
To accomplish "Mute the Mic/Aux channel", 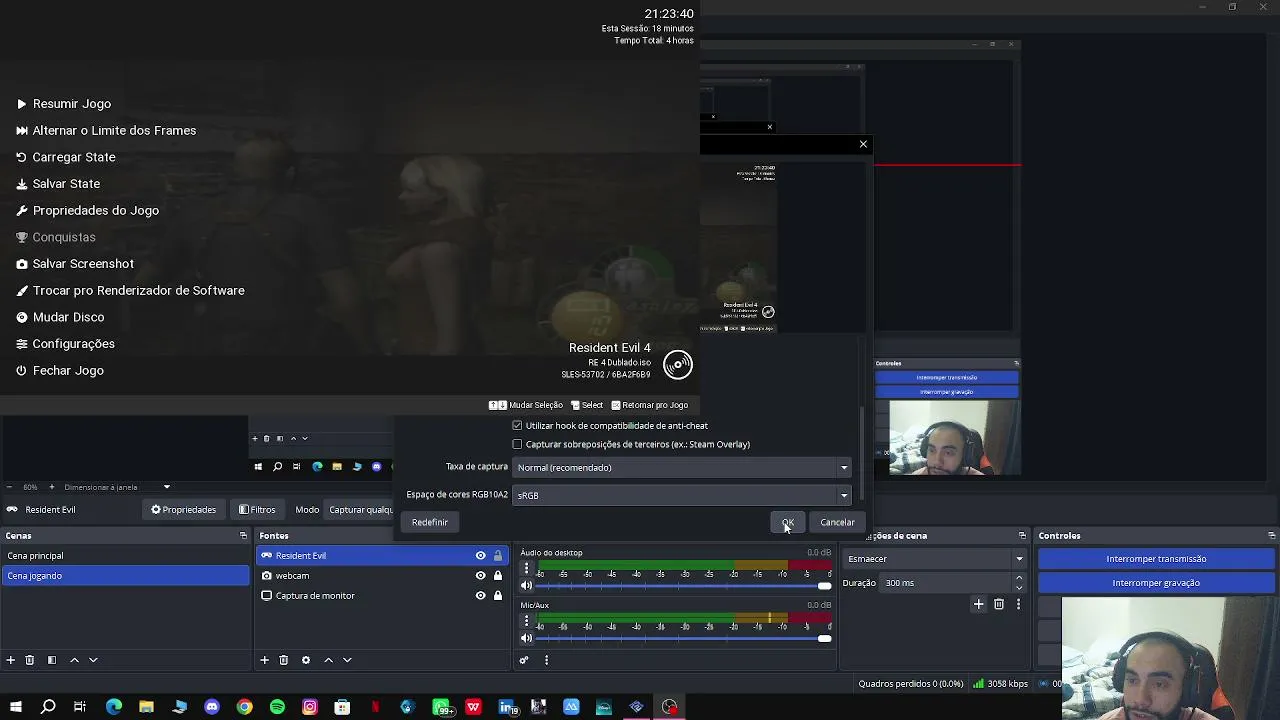I will tap(527, 638).
